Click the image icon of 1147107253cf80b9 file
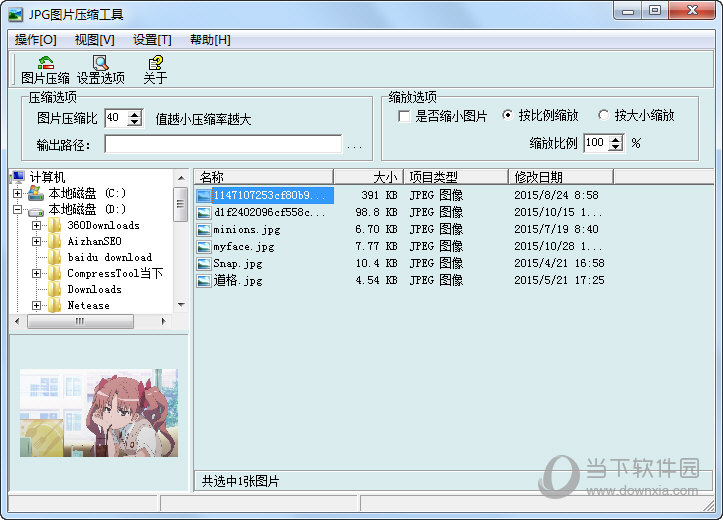 [204, 195]
